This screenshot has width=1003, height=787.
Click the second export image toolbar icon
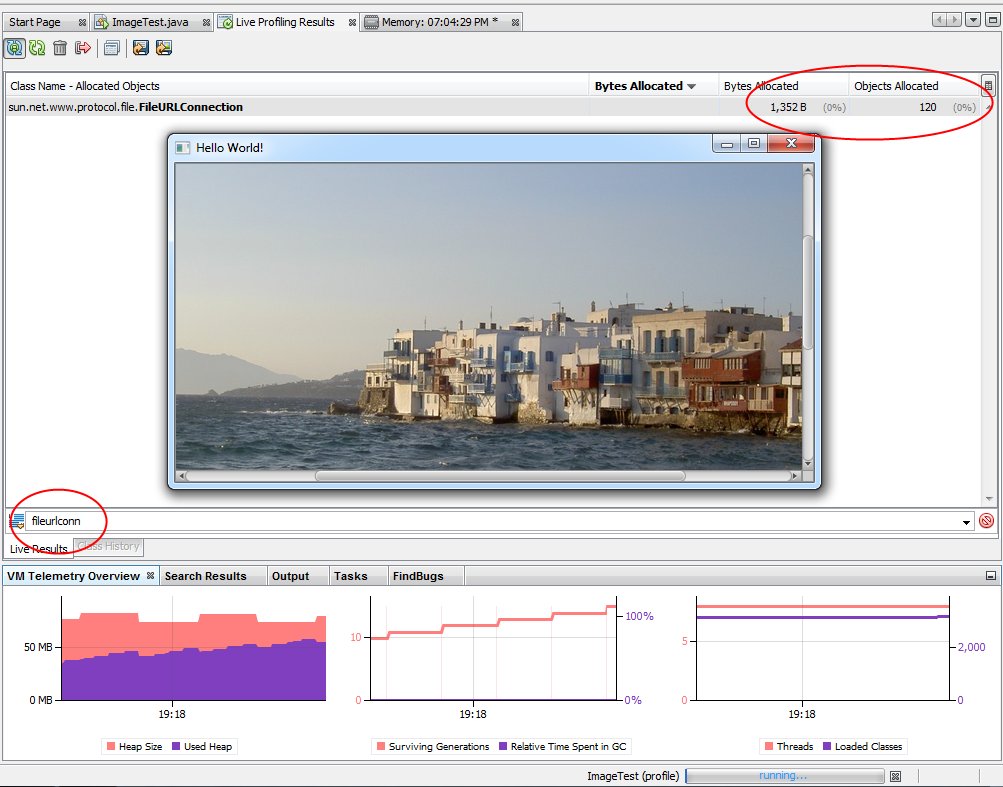(164, 48)
